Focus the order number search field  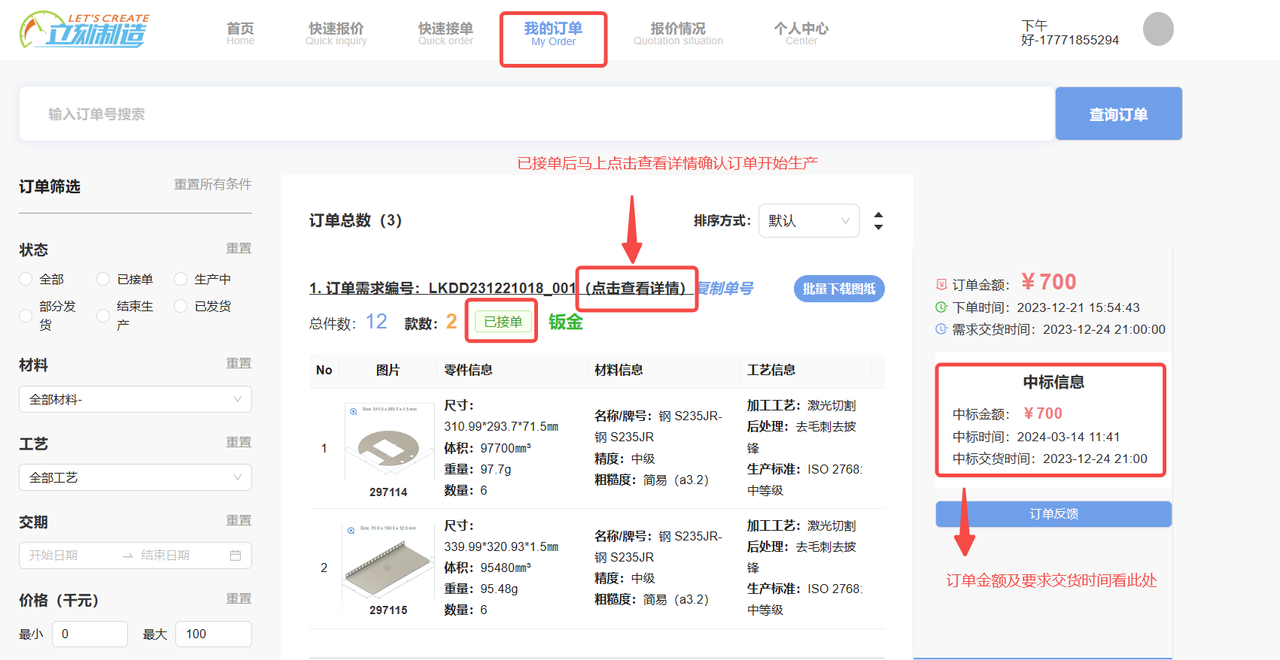pyautogui.click(x=537, y=114)
